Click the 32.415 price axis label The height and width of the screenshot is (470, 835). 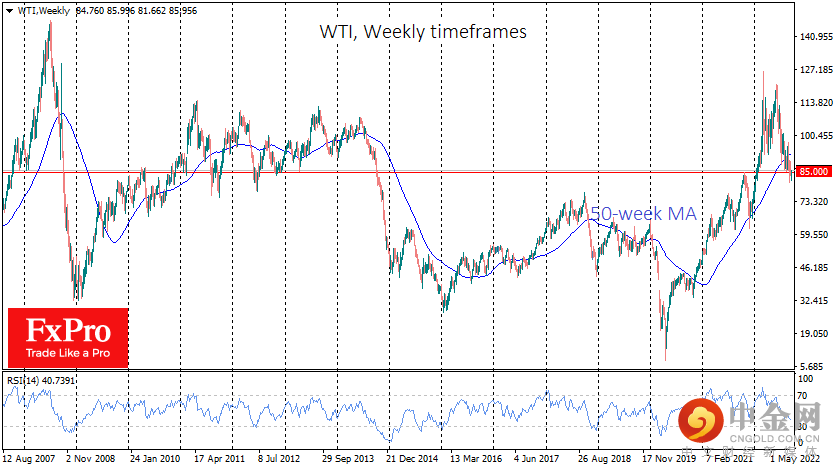814,300
